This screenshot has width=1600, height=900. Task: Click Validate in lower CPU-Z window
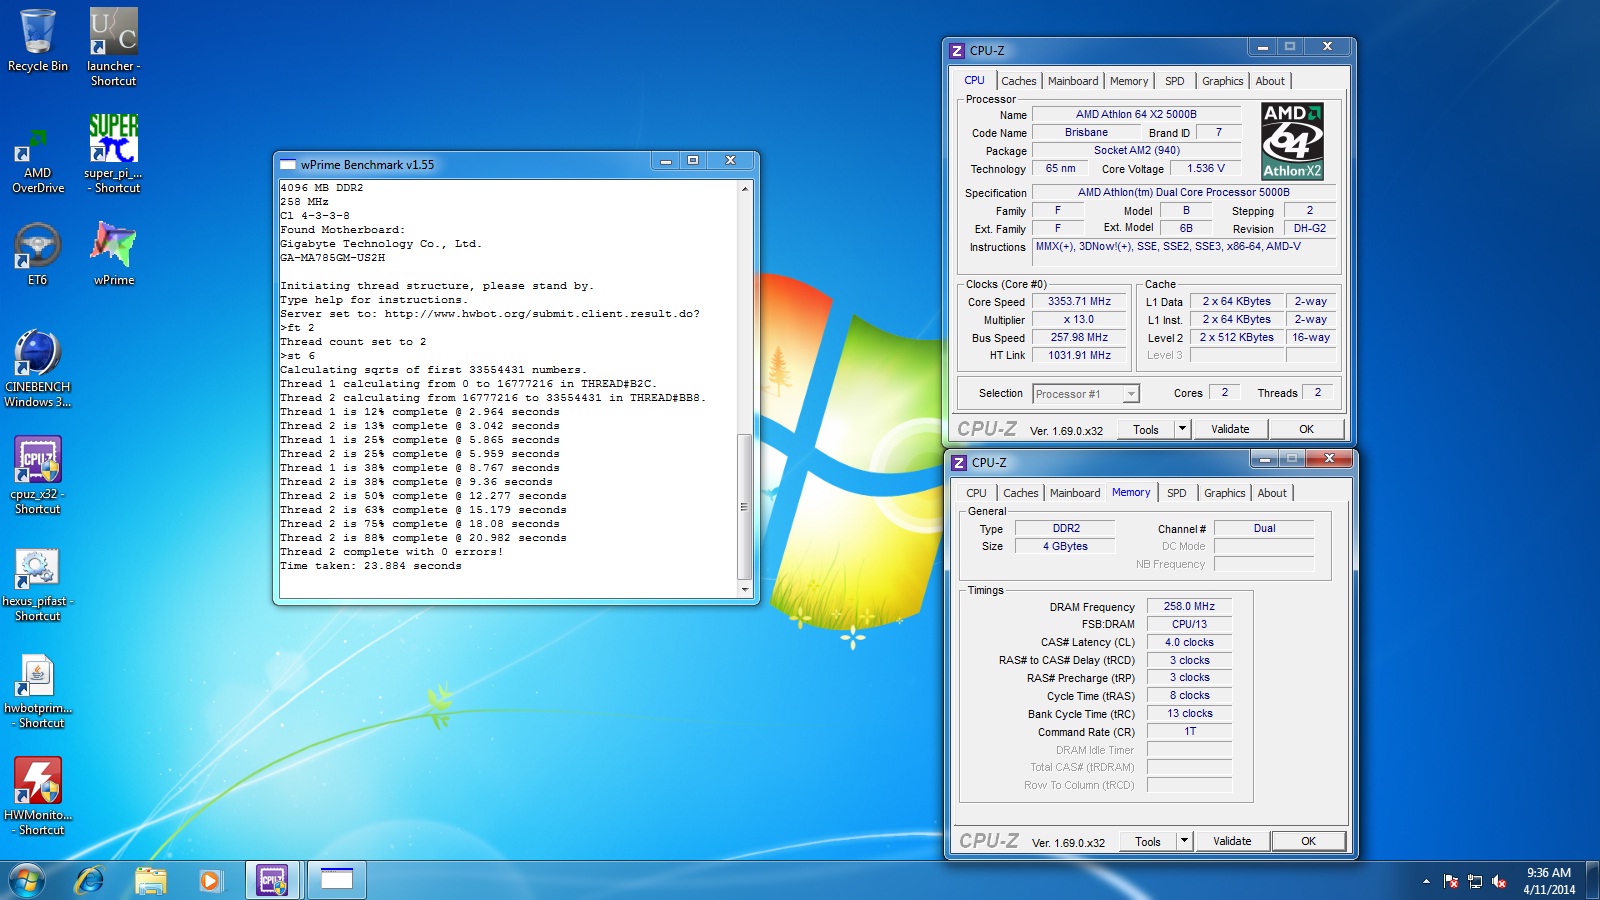point(1232,841)
